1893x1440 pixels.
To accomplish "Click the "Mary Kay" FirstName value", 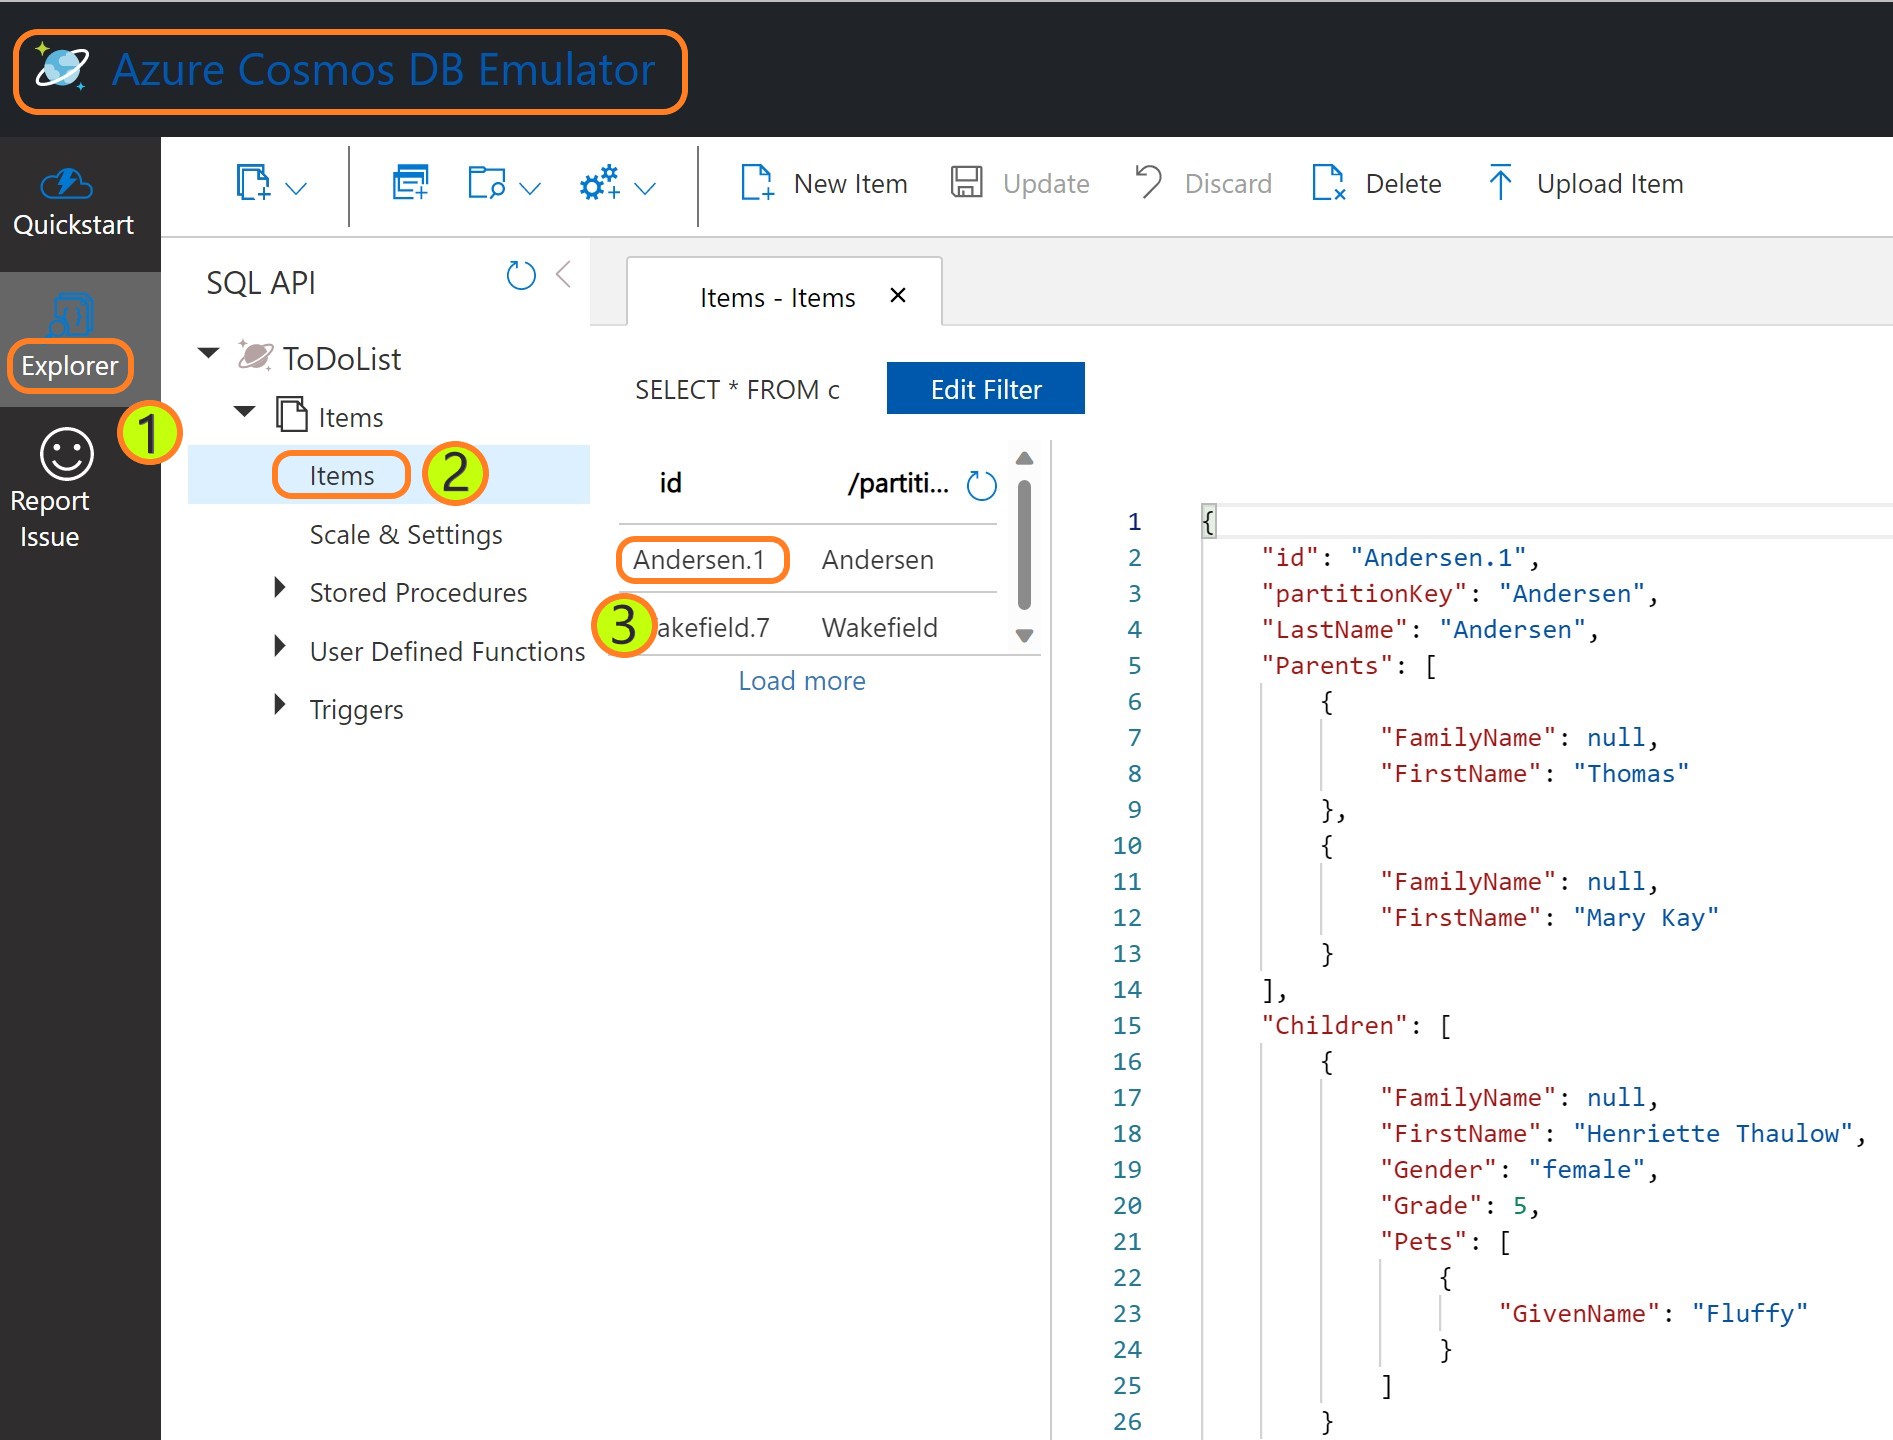I will point(1646,917).
